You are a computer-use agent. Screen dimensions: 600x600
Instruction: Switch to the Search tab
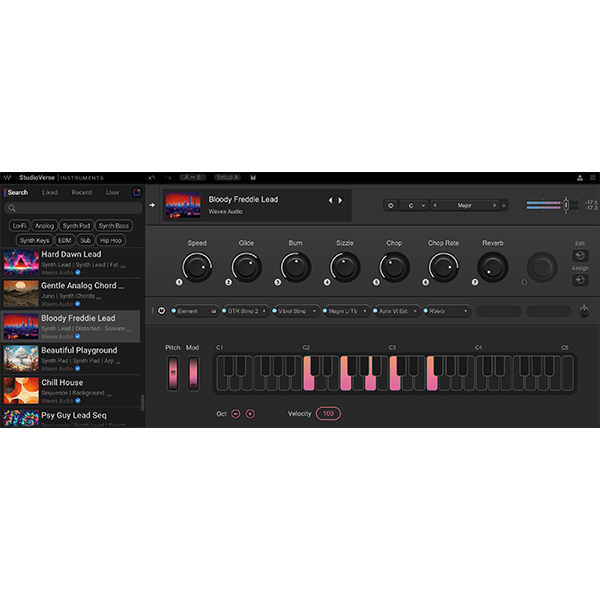point(18,192)
